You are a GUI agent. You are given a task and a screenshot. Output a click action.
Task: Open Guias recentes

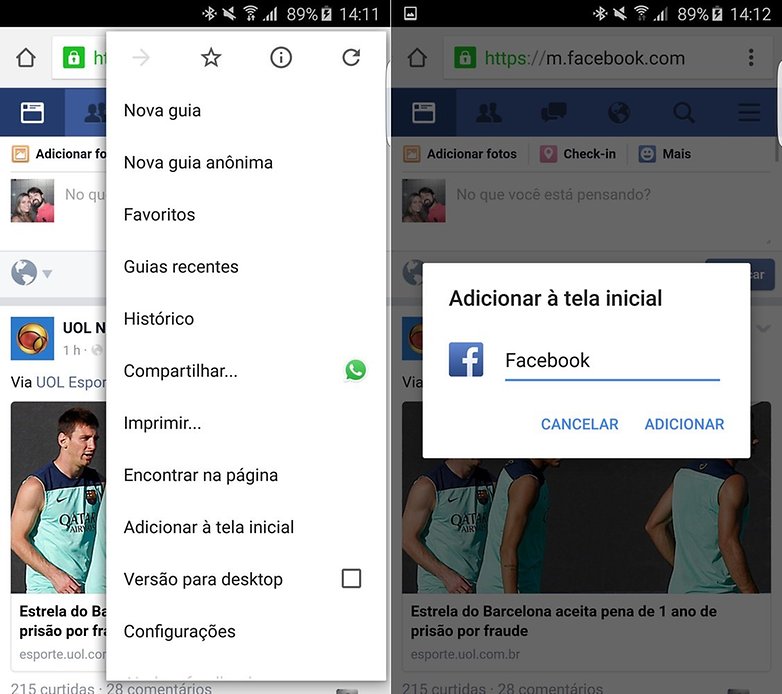point(246,267)
